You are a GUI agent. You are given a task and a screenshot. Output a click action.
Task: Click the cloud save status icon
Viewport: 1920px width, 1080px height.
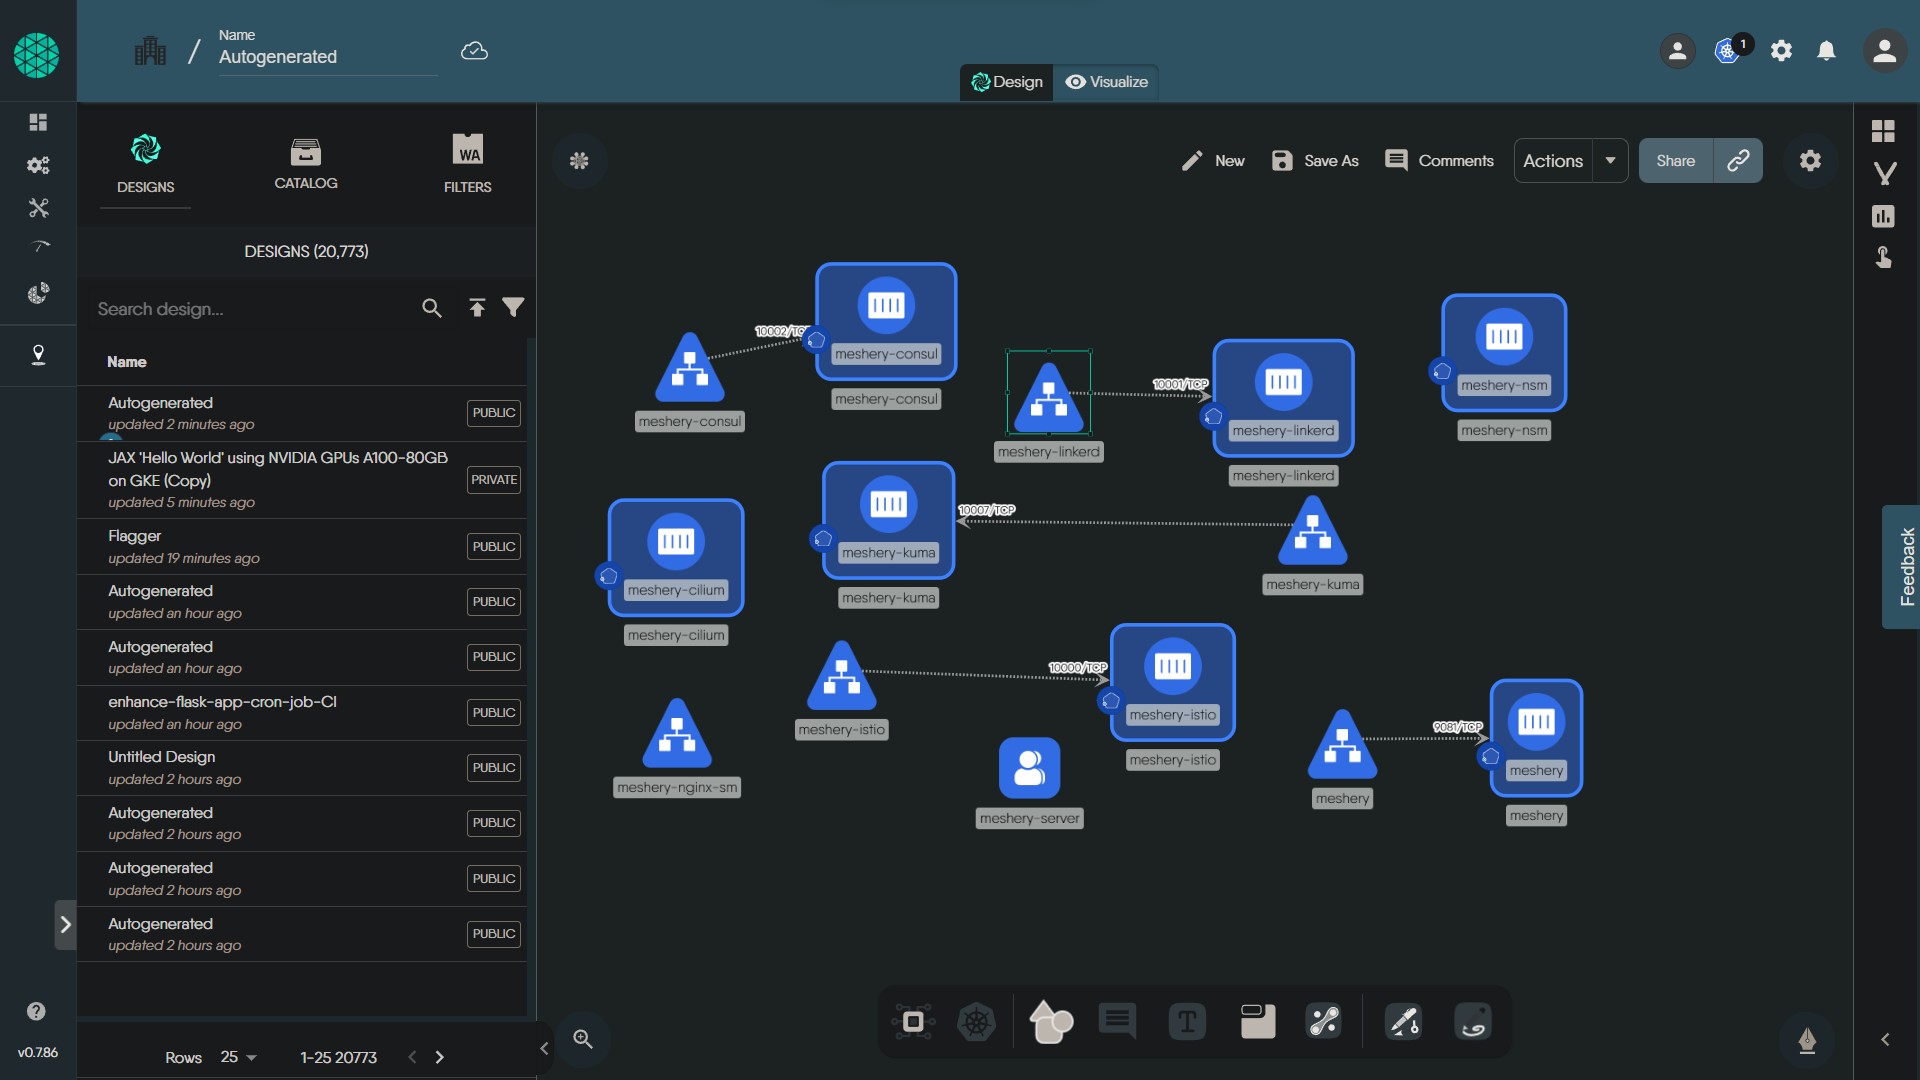click(474, 51)
